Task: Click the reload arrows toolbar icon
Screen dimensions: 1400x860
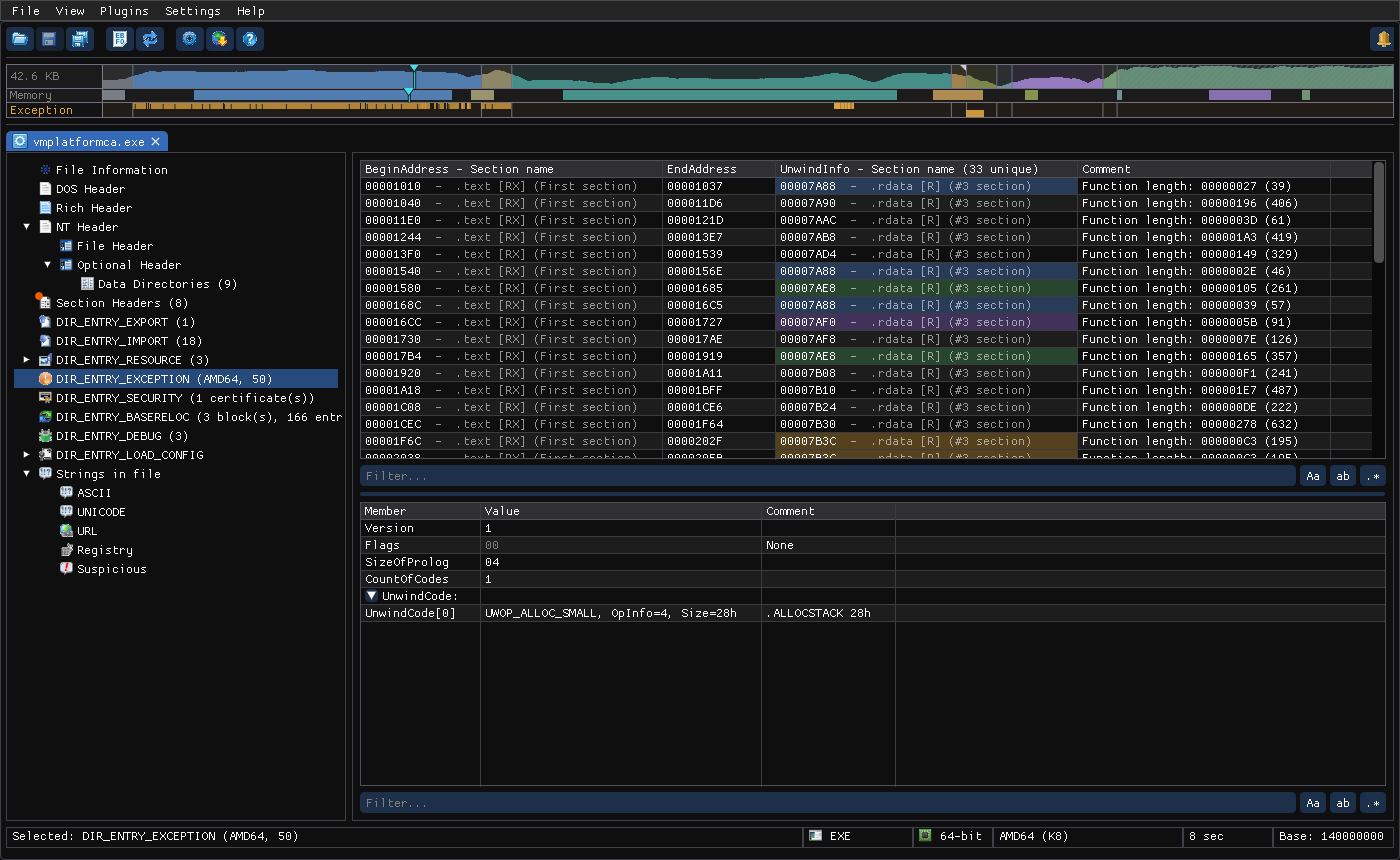Action: 150,39
